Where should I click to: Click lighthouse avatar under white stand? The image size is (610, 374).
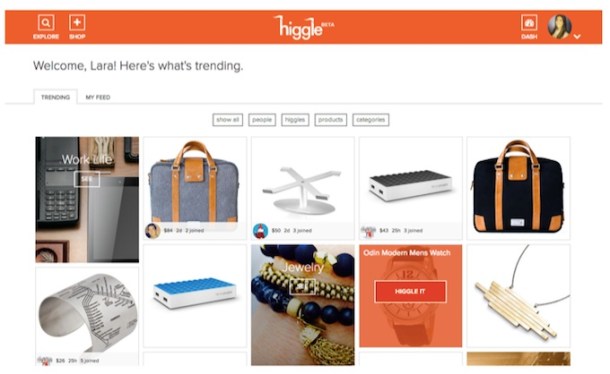(x=260, y=231)
